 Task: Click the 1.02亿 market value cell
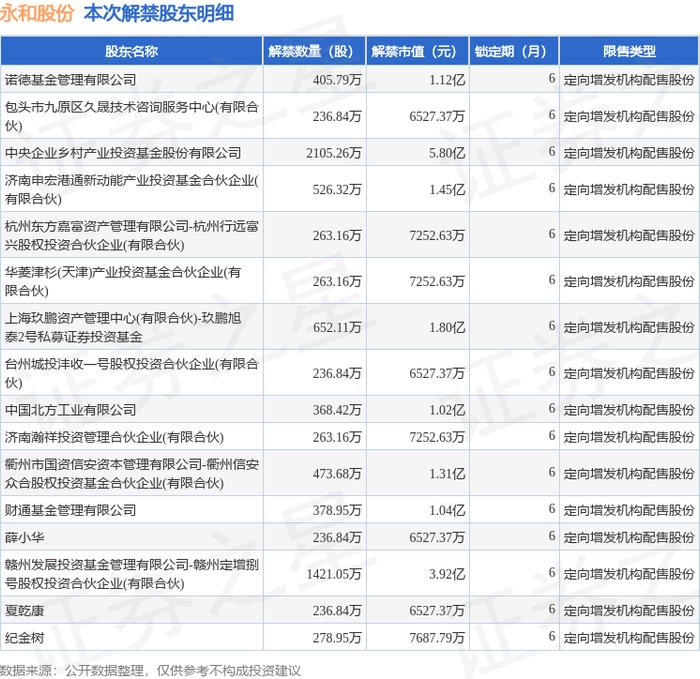(447, 410)
